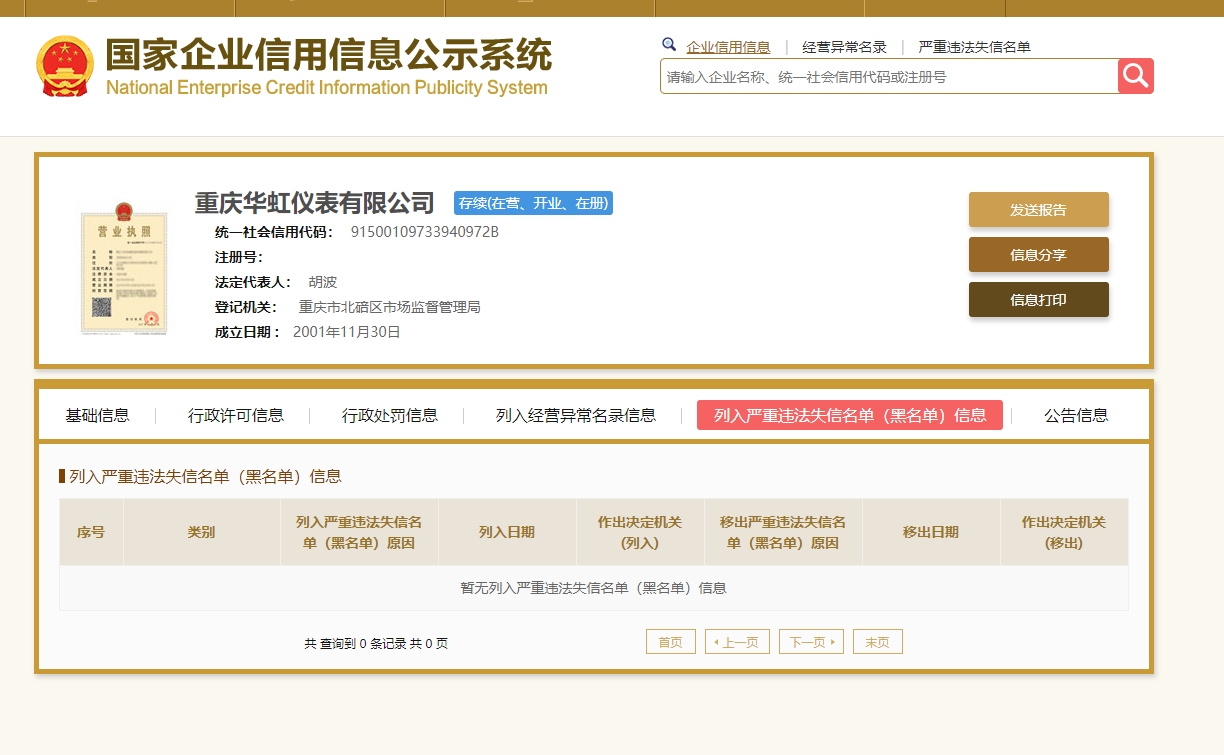1224x755 pixels.
Task: Click the 移出日期 column header
Action: pyautogui.click(x=931, y=532)
